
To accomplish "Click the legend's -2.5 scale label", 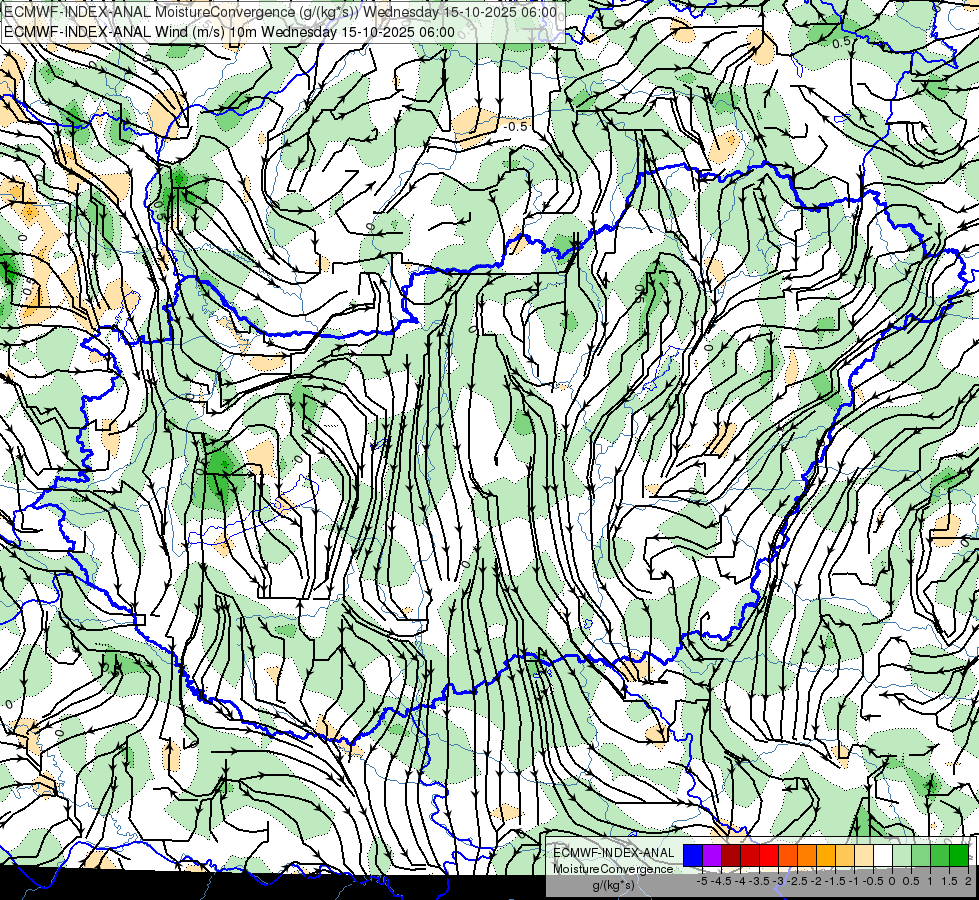I will [x=795, y=881].
